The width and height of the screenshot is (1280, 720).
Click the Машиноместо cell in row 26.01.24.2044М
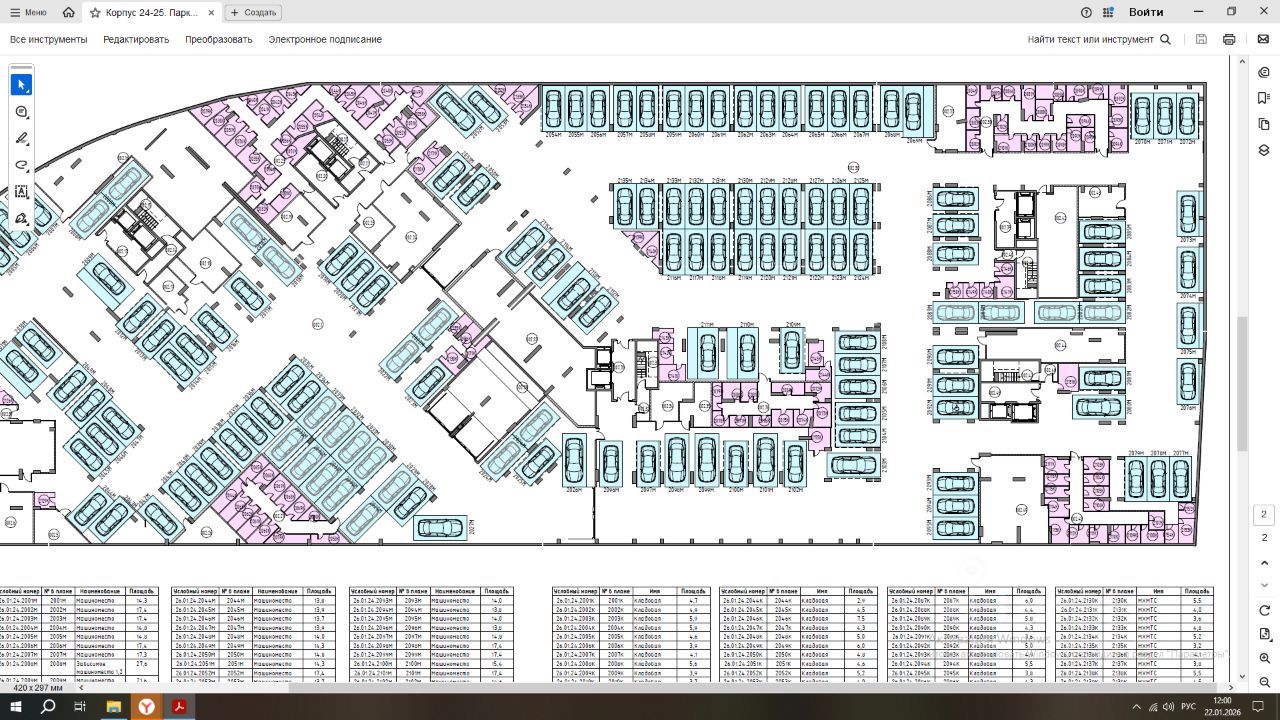coord(278,600)
